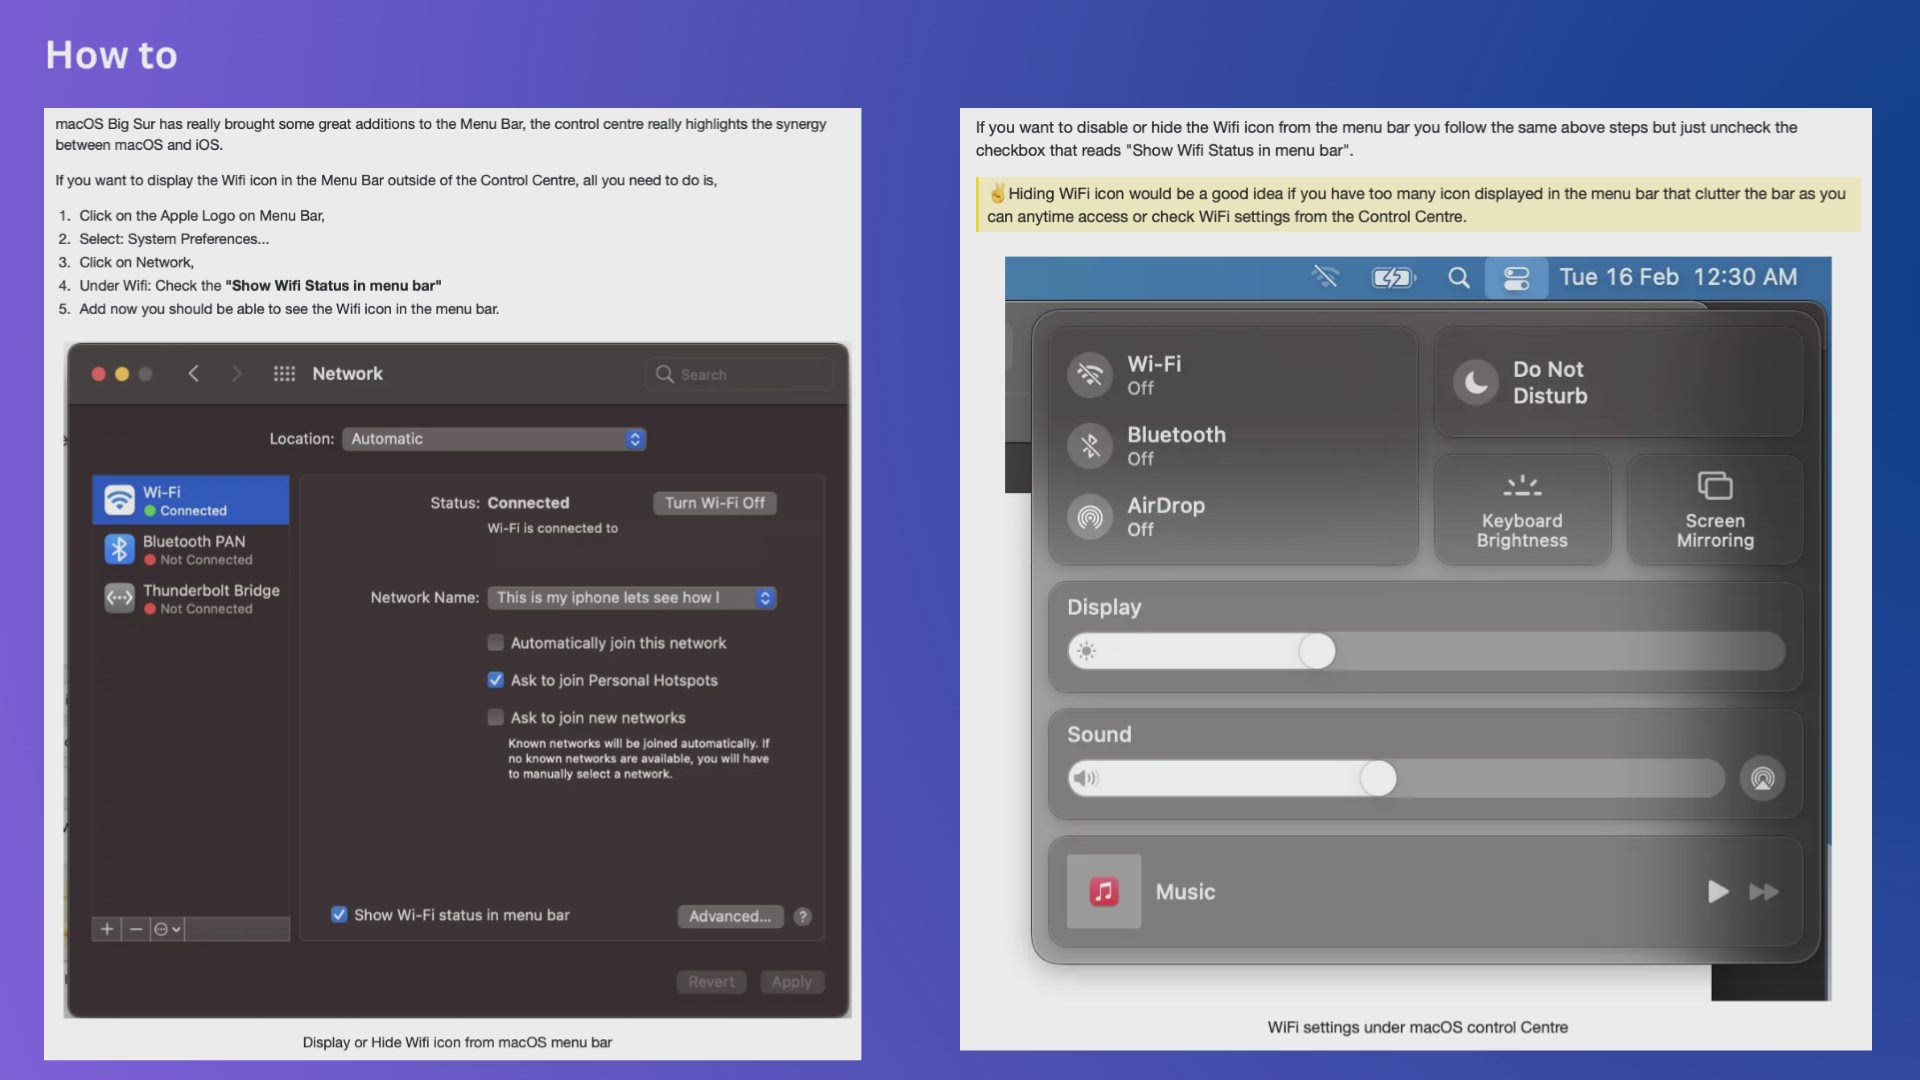
Task: Click the Control Centre icon in menu bar
Action: click(1516, 278)
